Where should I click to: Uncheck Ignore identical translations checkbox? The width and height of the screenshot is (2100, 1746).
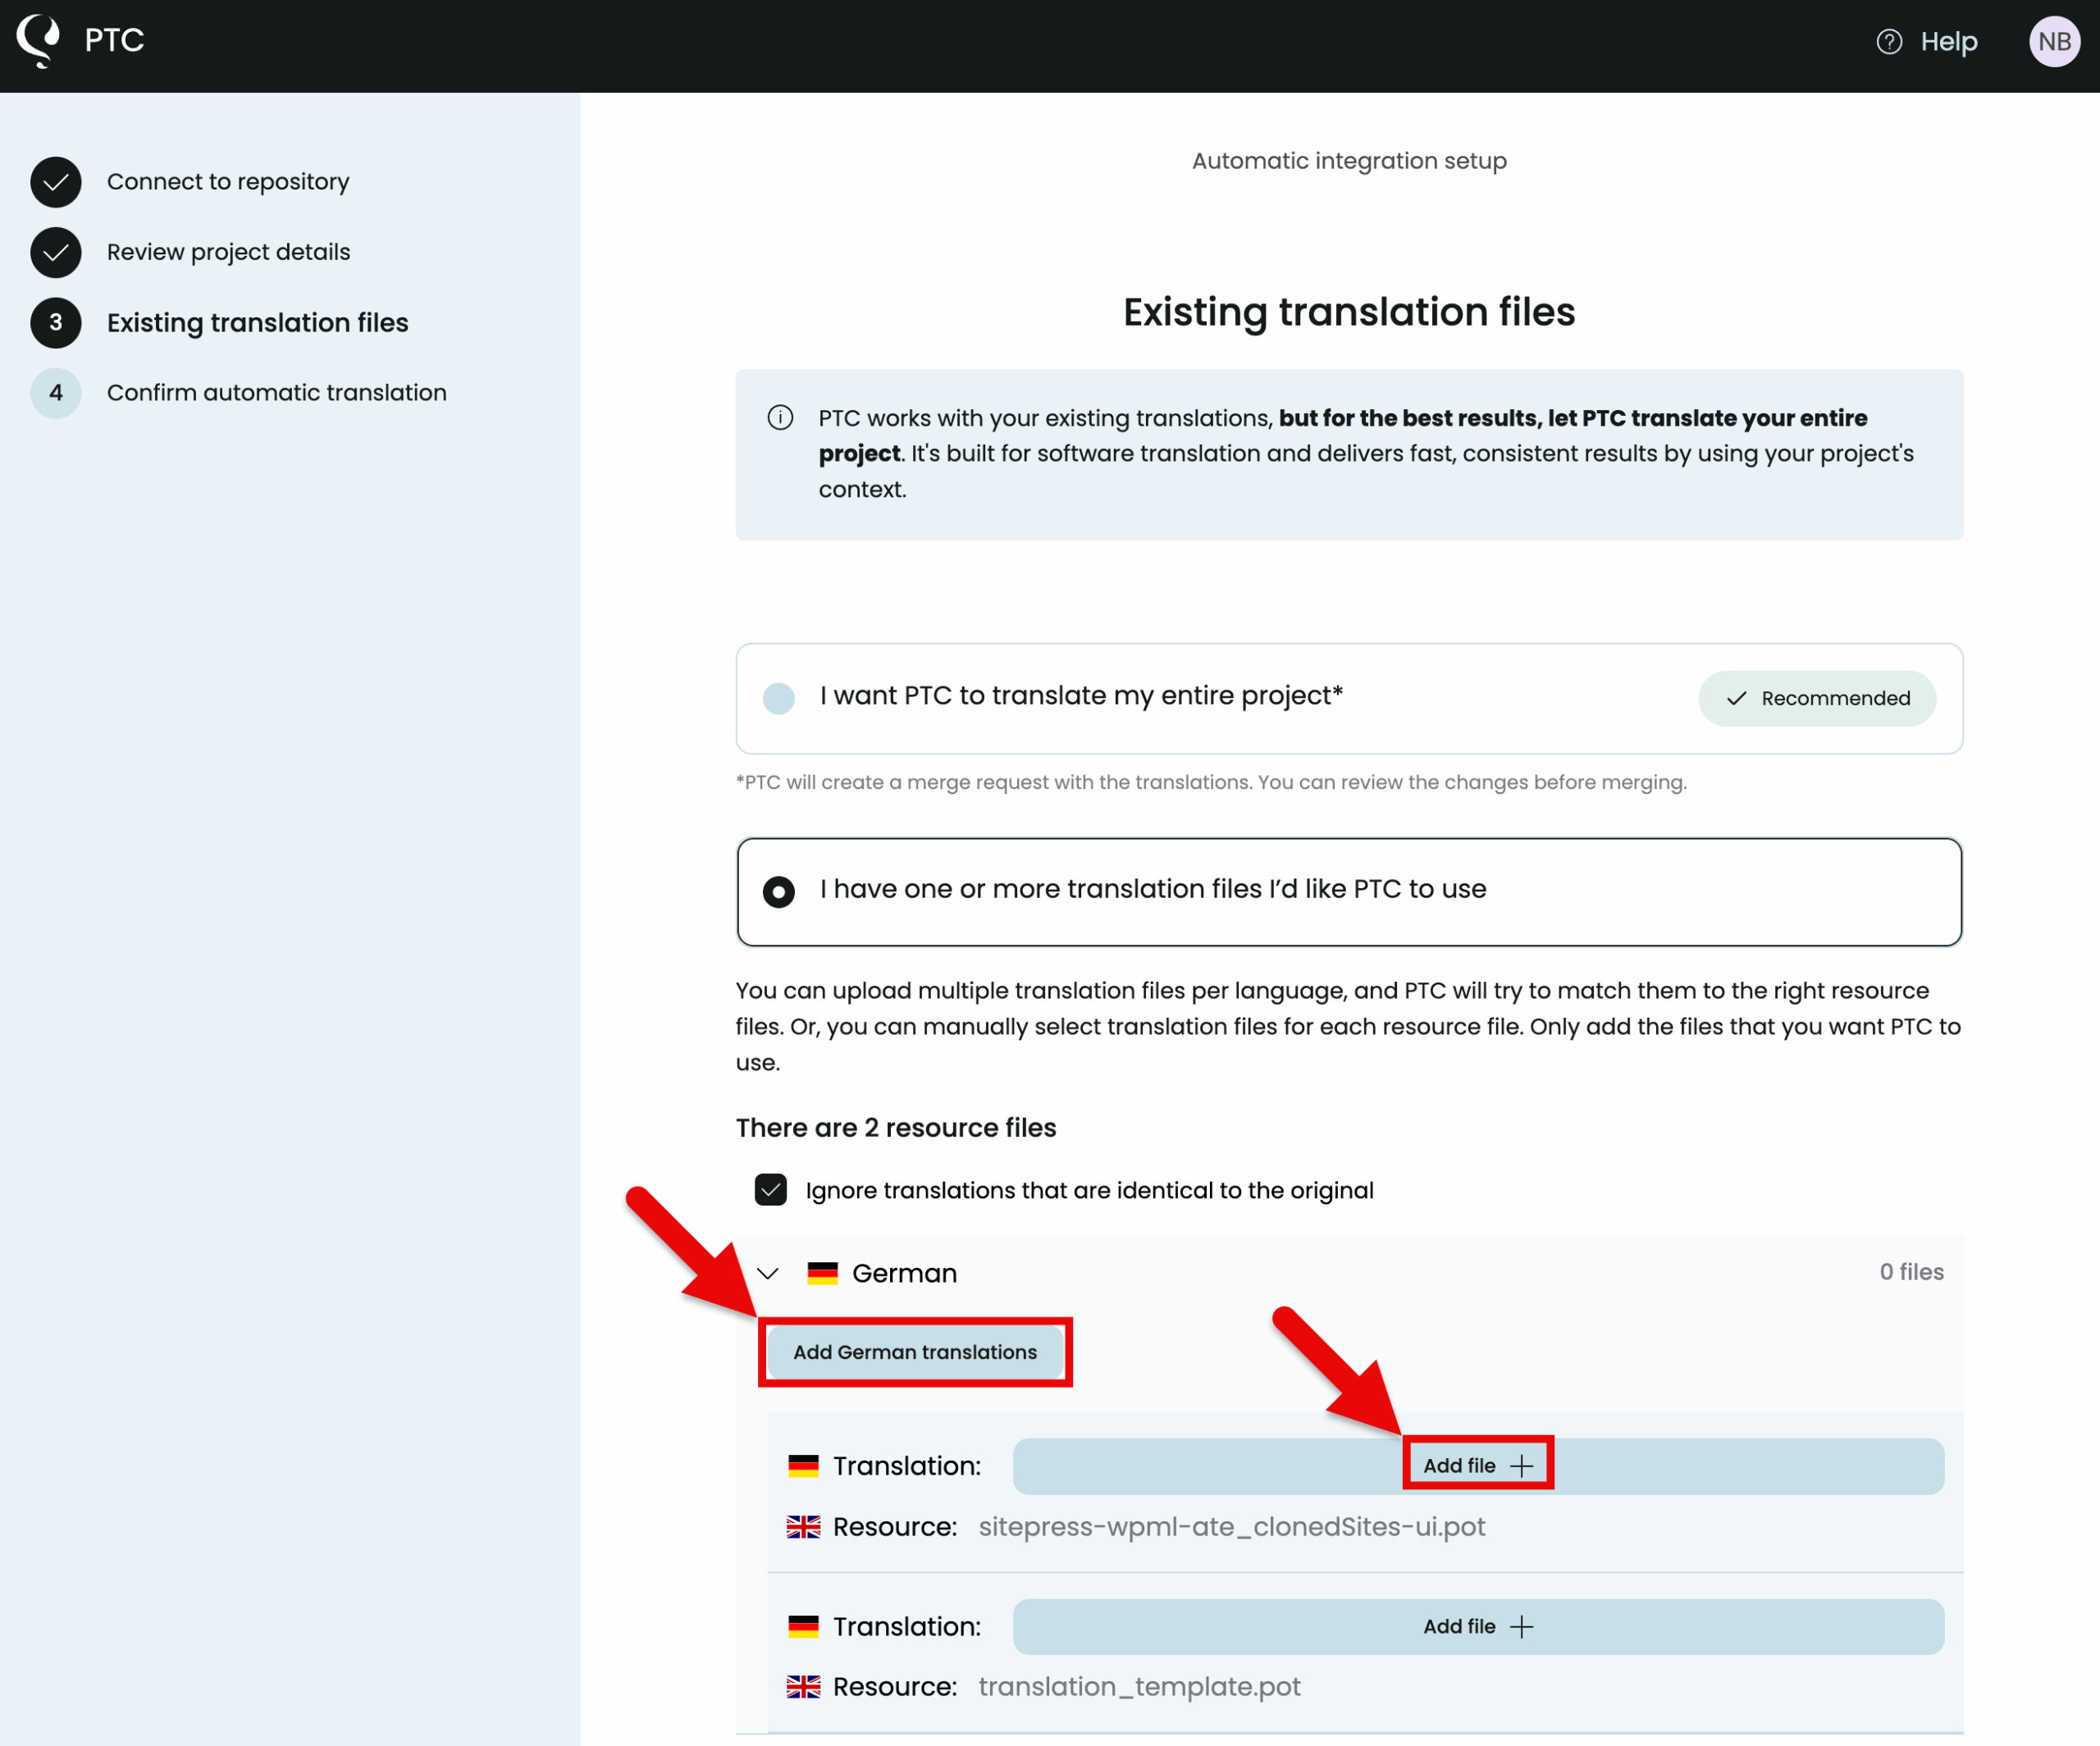coord(771,1190)
